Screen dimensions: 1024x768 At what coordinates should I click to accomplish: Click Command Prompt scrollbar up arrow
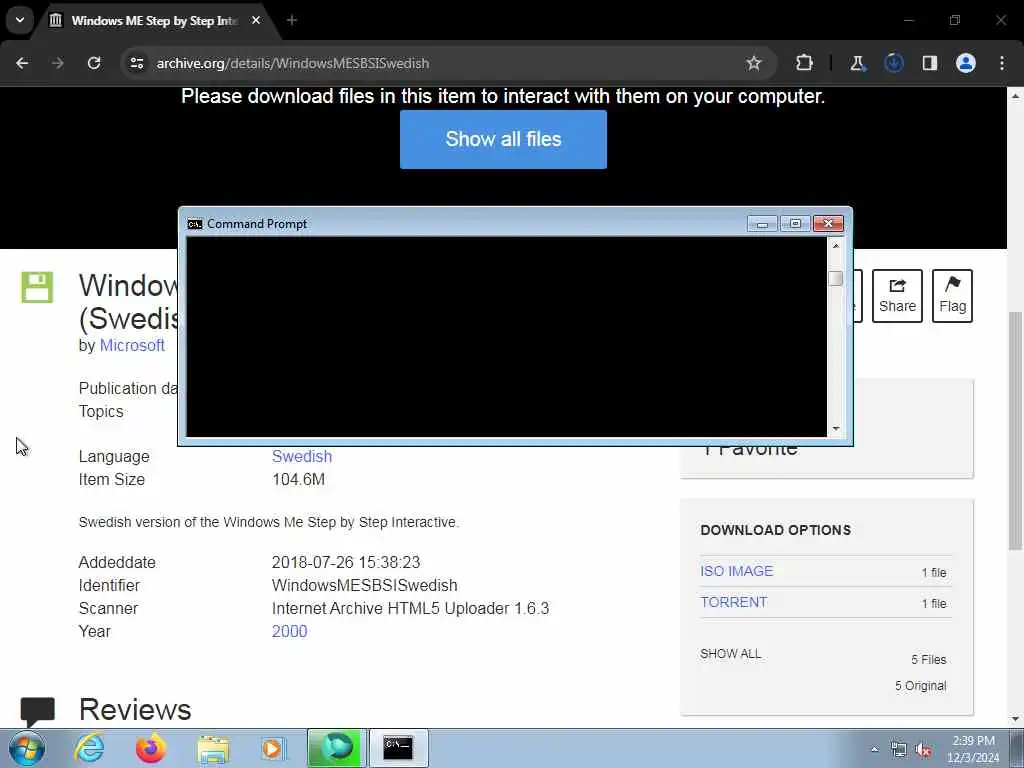[x=835, y=246]
